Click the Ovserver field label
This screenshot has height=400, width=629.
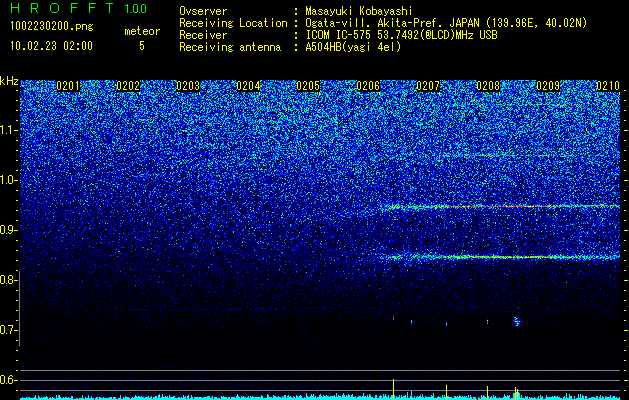pyautogui.click(x=203, y=11)
